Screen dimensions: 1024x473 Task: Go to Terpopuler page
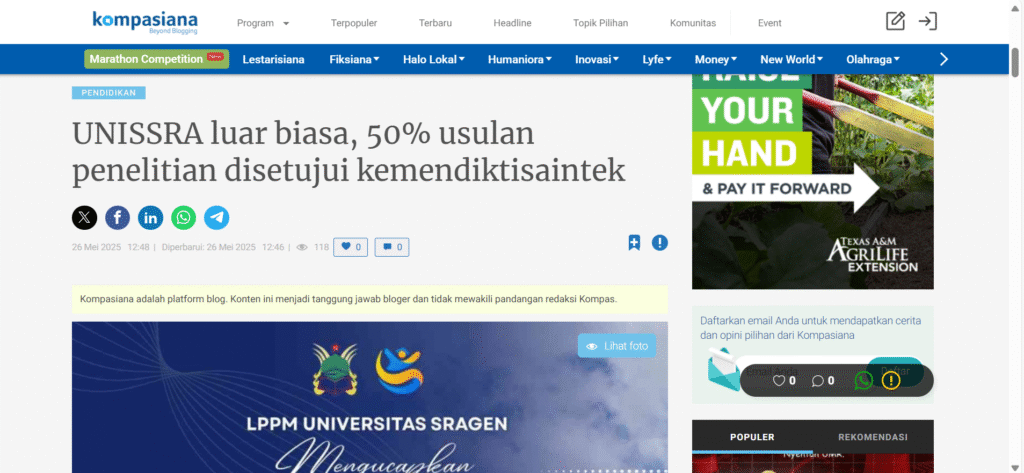[x=354, y=23]
